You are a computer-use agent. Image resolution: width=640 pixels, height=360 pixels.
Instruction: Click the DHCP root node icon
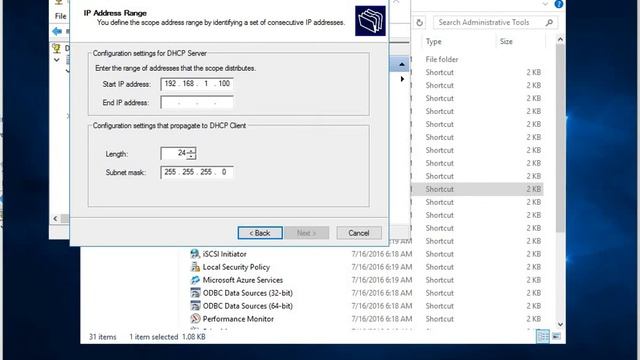tap(57, 49)
